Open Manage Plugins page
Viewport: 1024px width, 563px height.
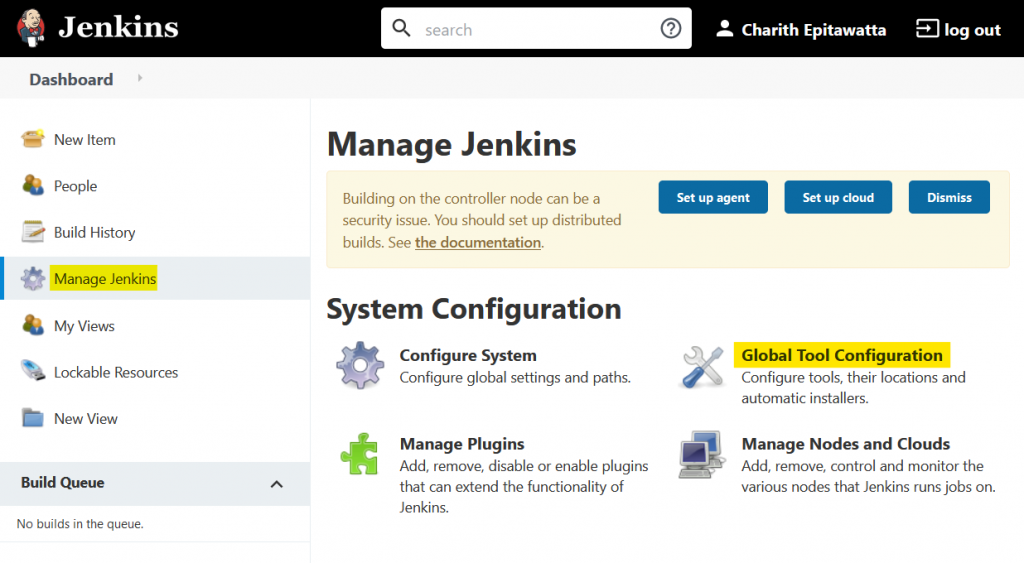coord(462,444)
